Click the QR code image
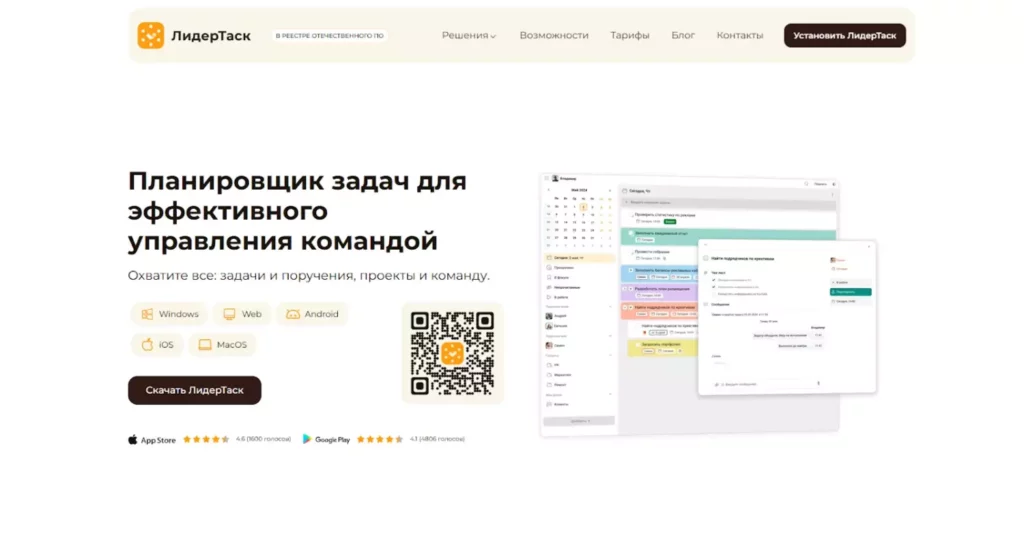The image size is (1024, 557). pyautogui.click(x=452, y=353)
